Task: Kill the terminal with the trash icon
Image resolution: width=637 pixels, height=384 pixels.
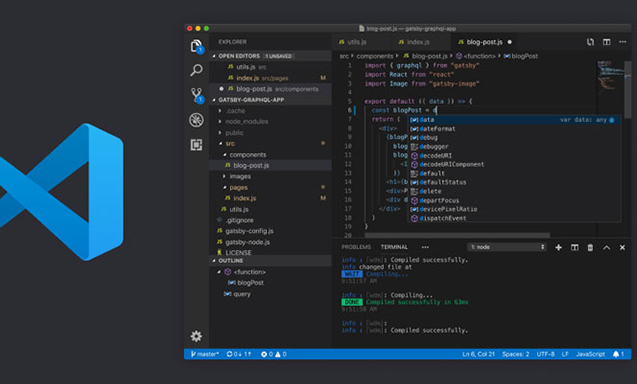Action: (x=590, y=247)
